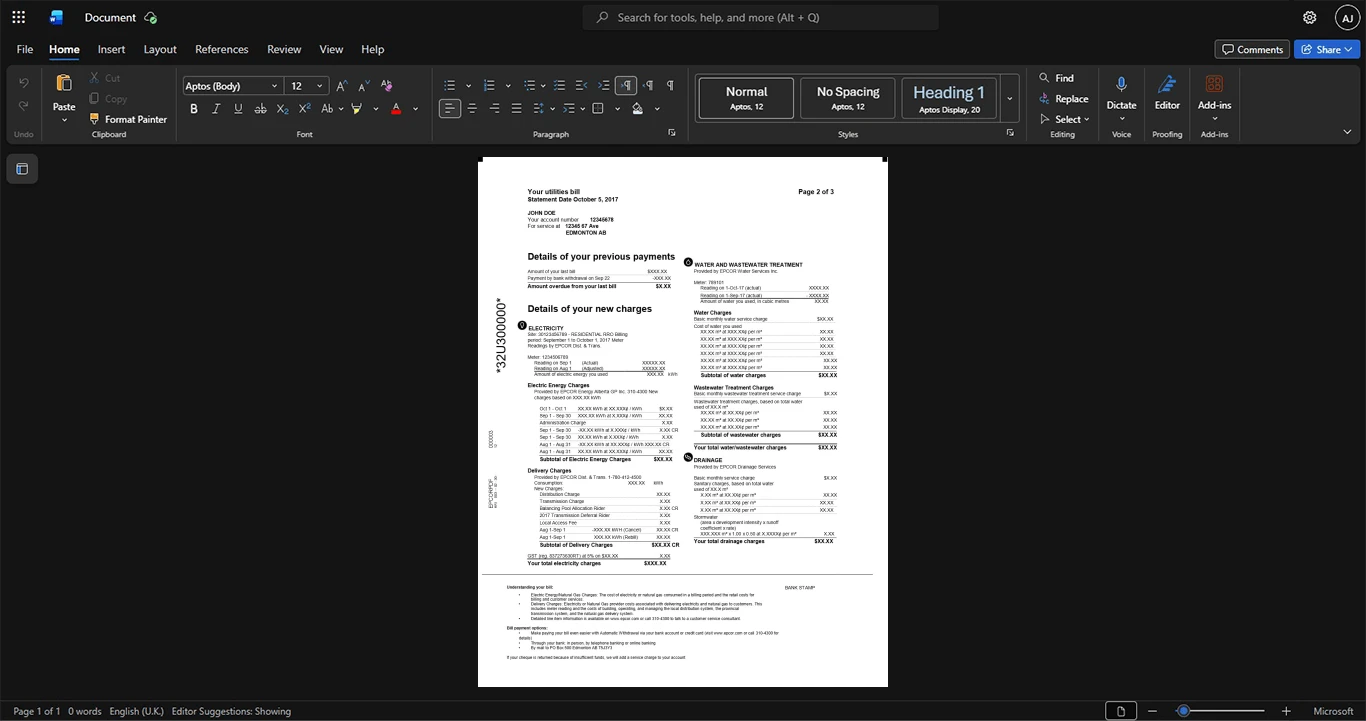The image size is (1366, 721).
Task: Adjust the zoom slider handle
Action: coord(1183,711)
